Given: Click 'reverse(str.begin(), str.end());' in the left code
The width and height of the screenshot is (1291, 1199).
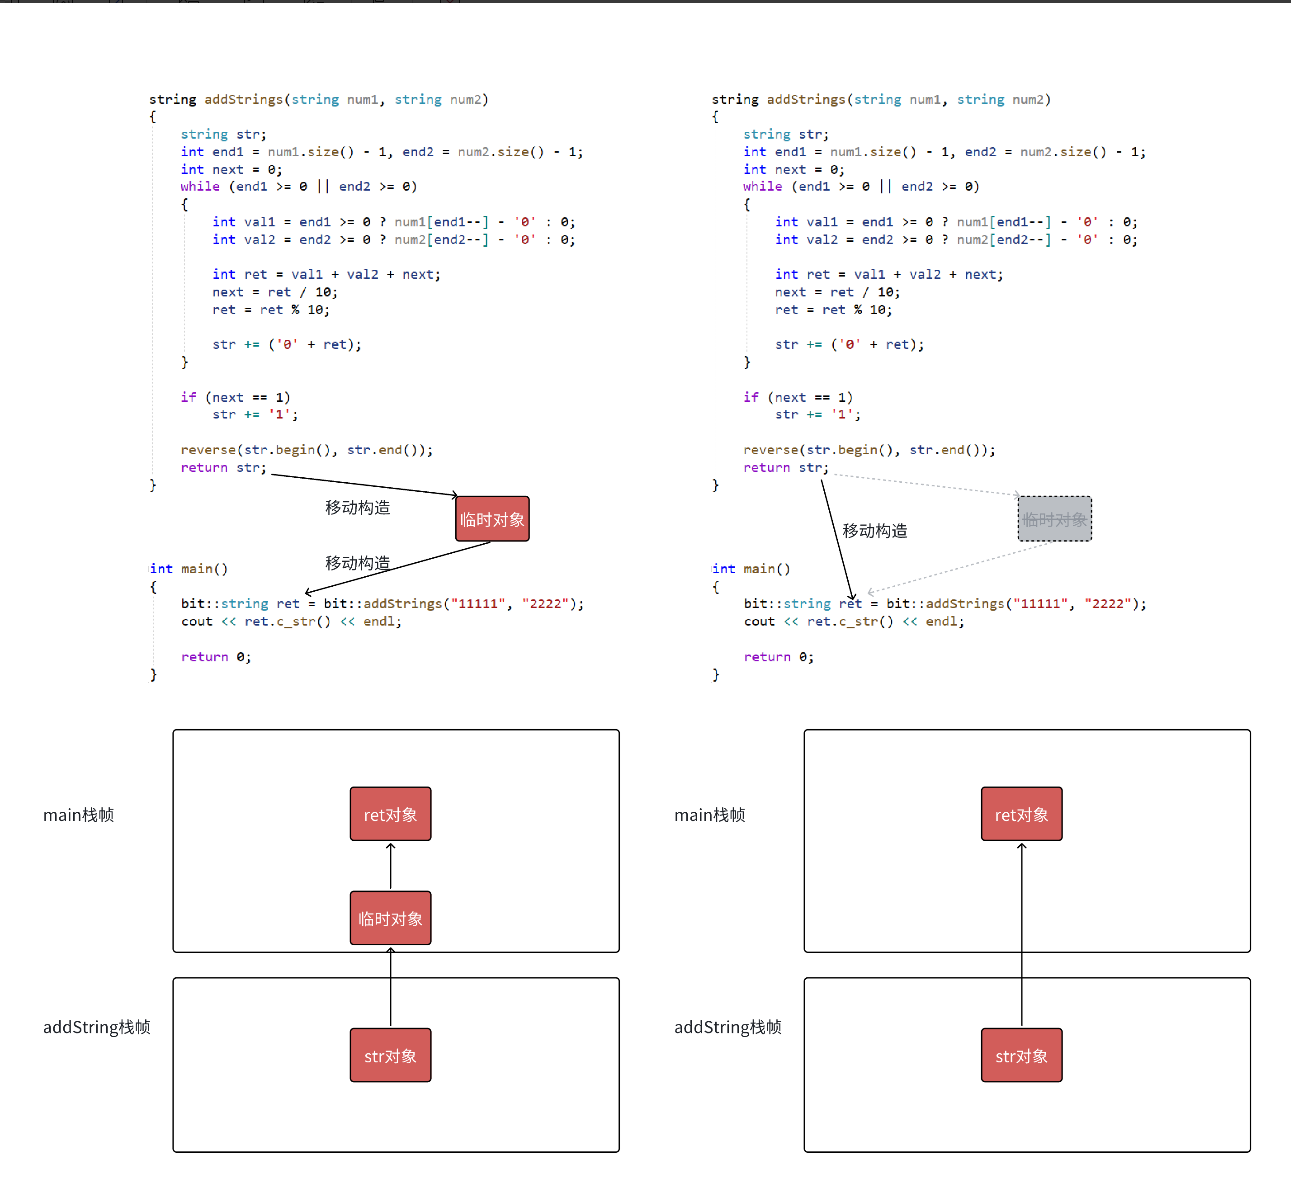Looking at the screenshot, I should pyautogui.click(x=307, y=450).
